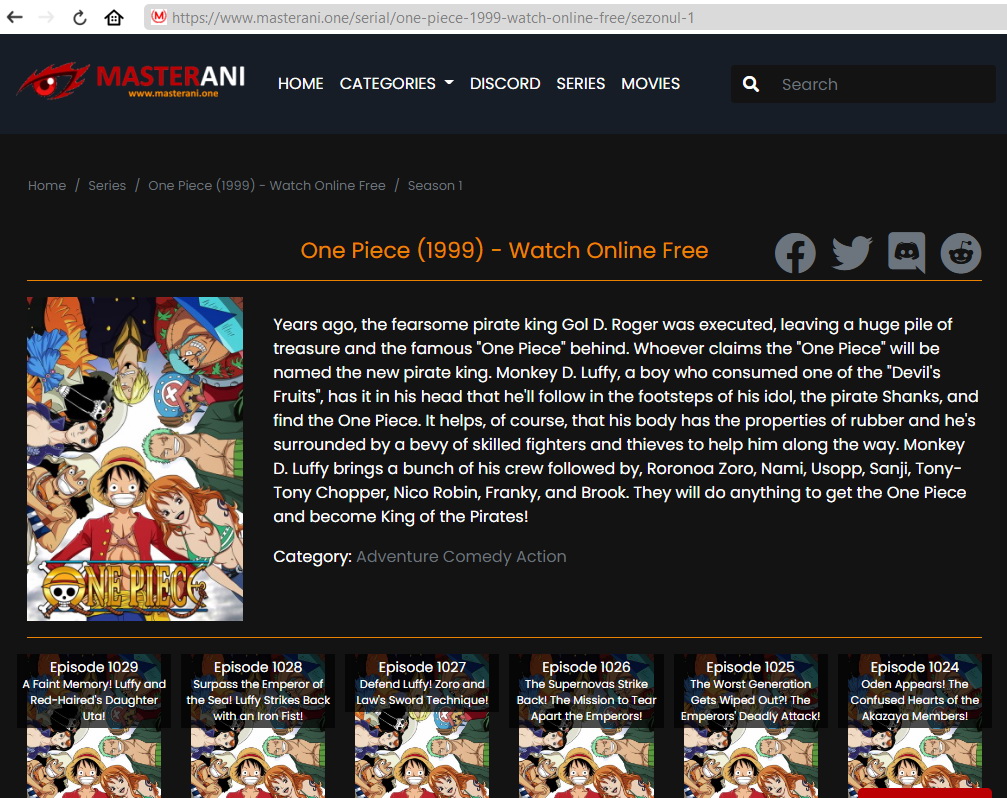
Task: Expand the CATEGORIES dropdown menu
Action: 396,83
